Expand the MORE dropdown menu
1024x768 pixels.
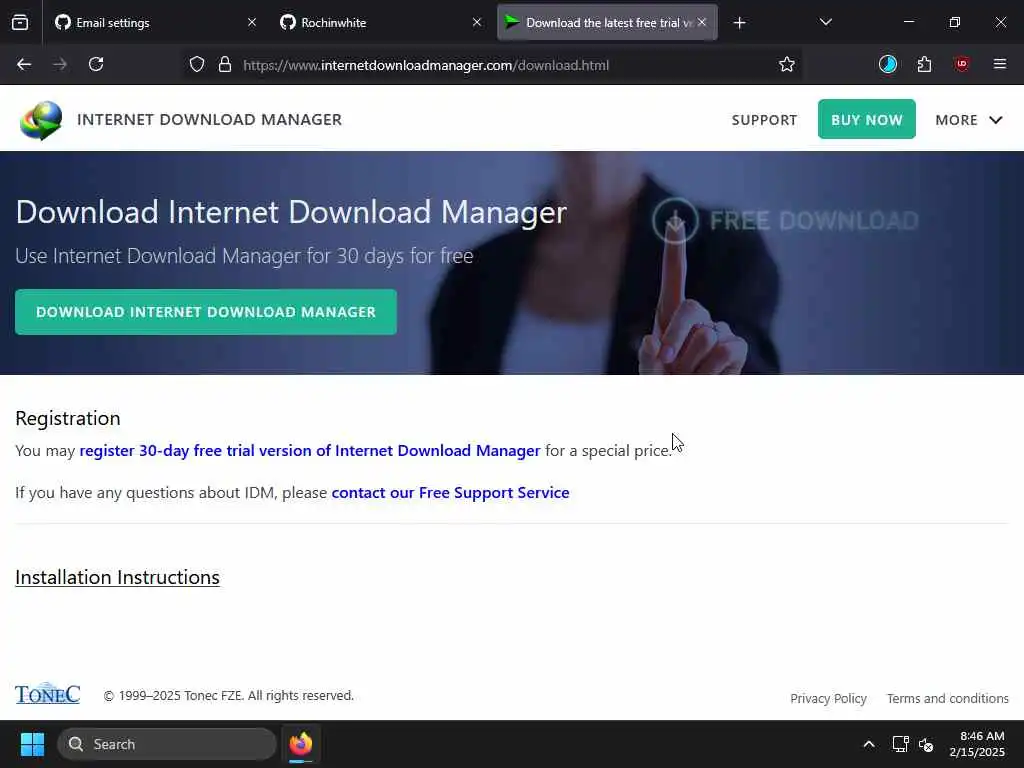968,120
